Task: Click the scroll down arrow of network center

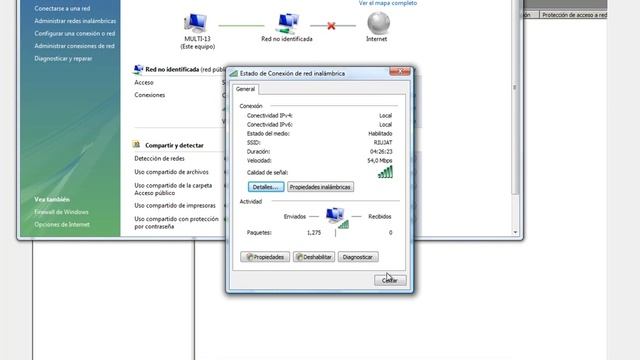Action: point(515,232)
